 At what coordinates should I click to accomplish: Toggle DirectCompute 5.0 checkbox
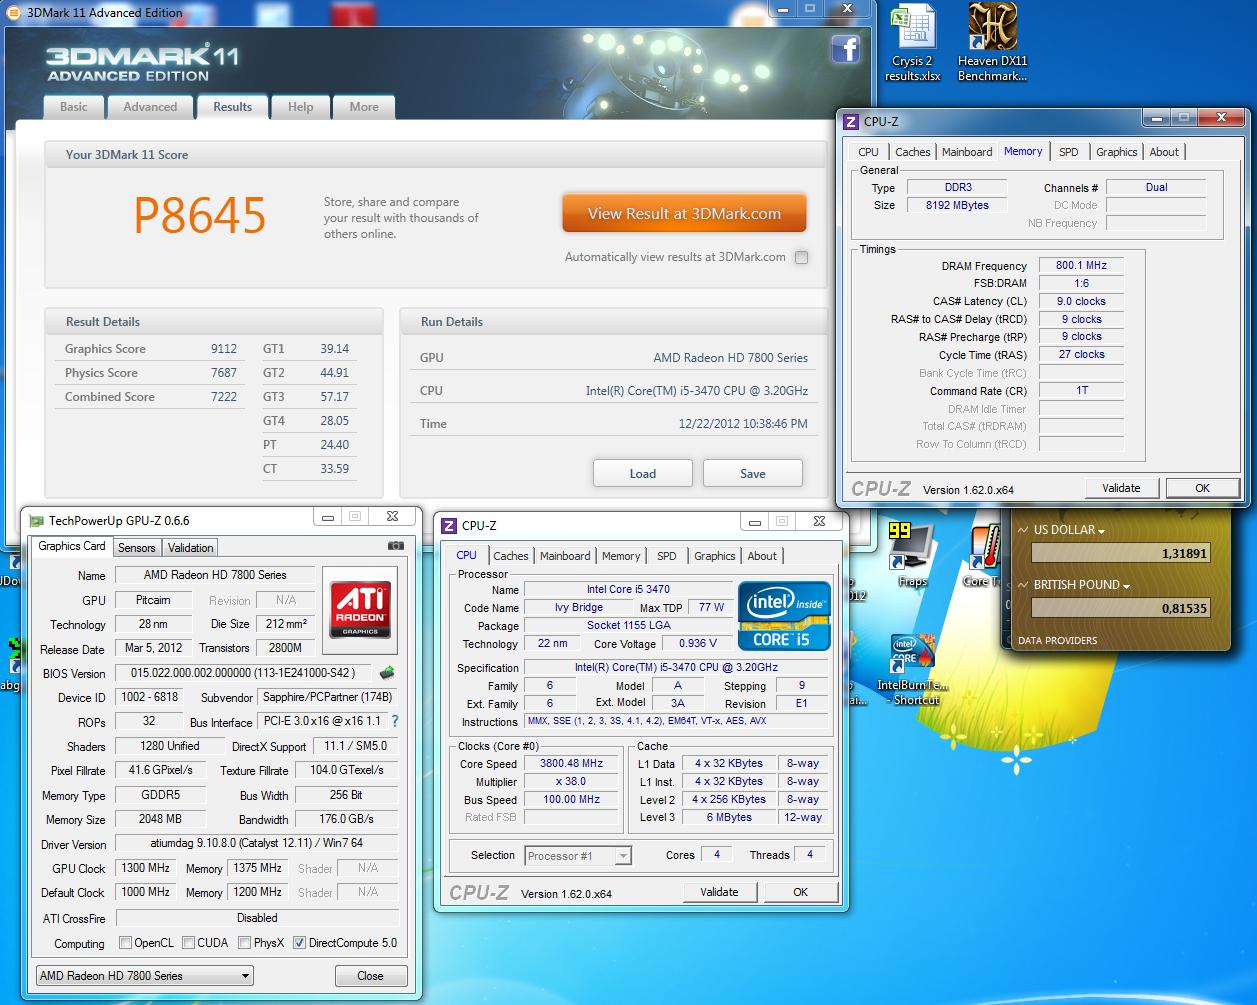pos(299,942)
